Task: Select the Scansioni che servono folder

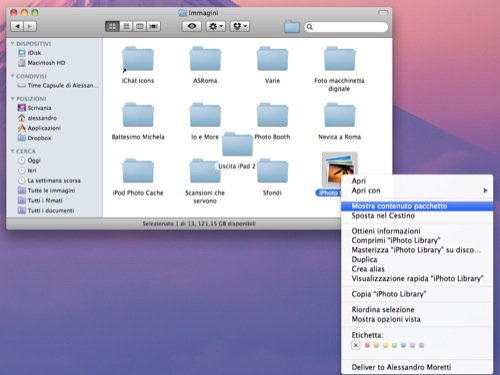Action: (205, 171)
